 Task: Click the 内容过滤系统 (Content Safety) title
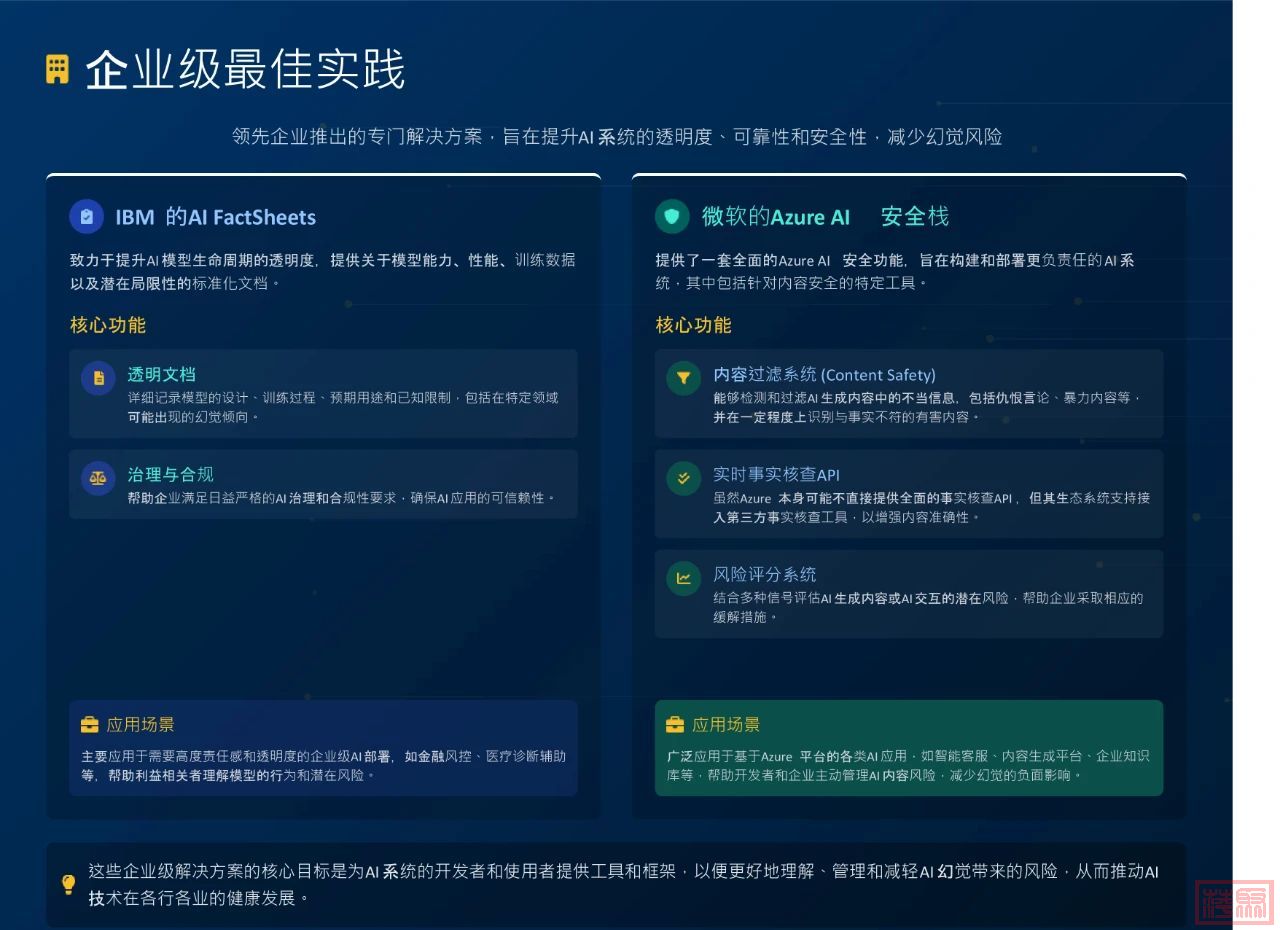824,375
